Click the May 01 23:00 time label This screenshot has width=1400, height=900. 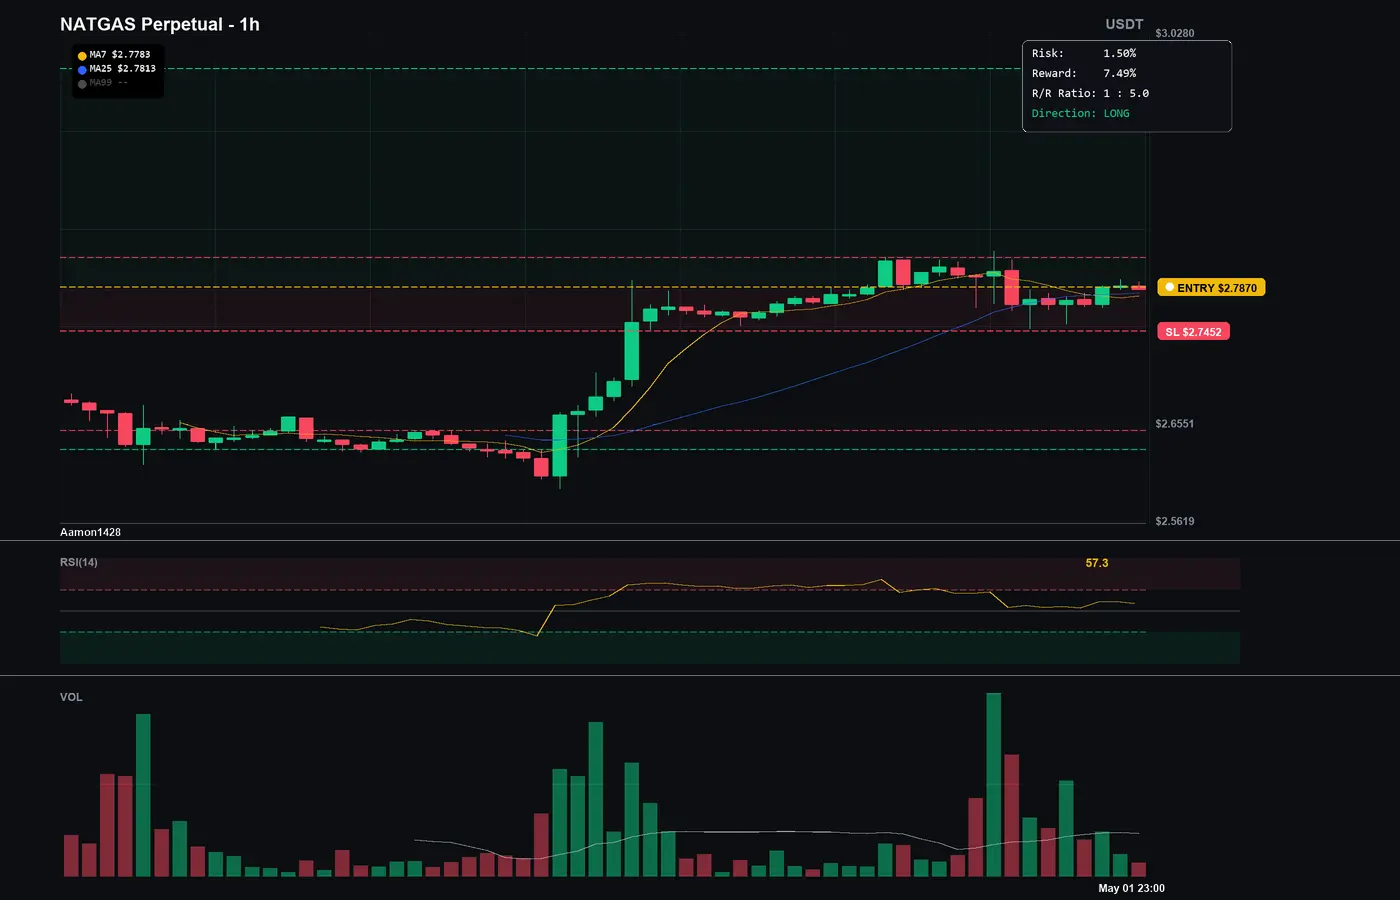coord(1131,888)
